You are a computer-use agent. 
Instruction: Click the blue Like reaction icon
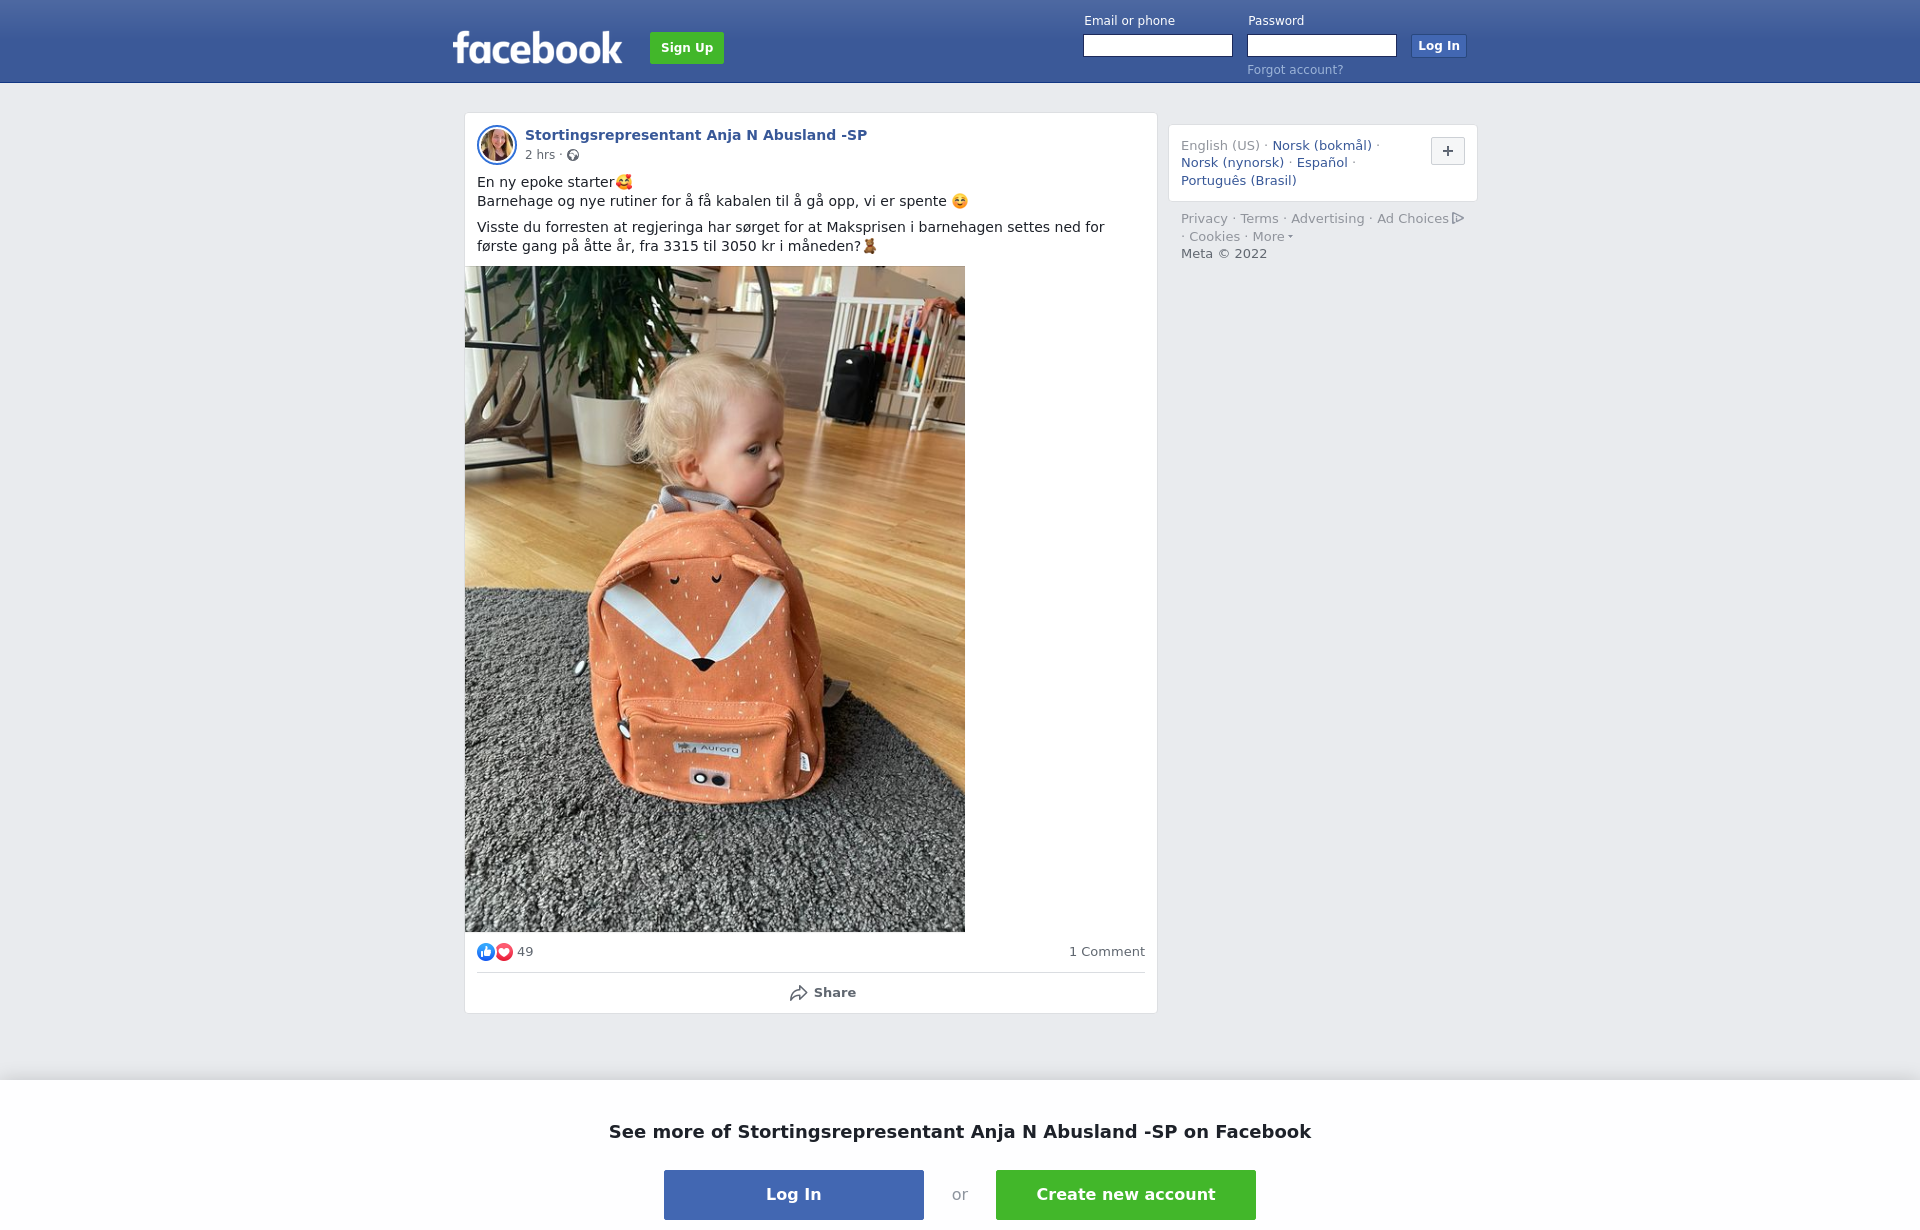(486, 952)
